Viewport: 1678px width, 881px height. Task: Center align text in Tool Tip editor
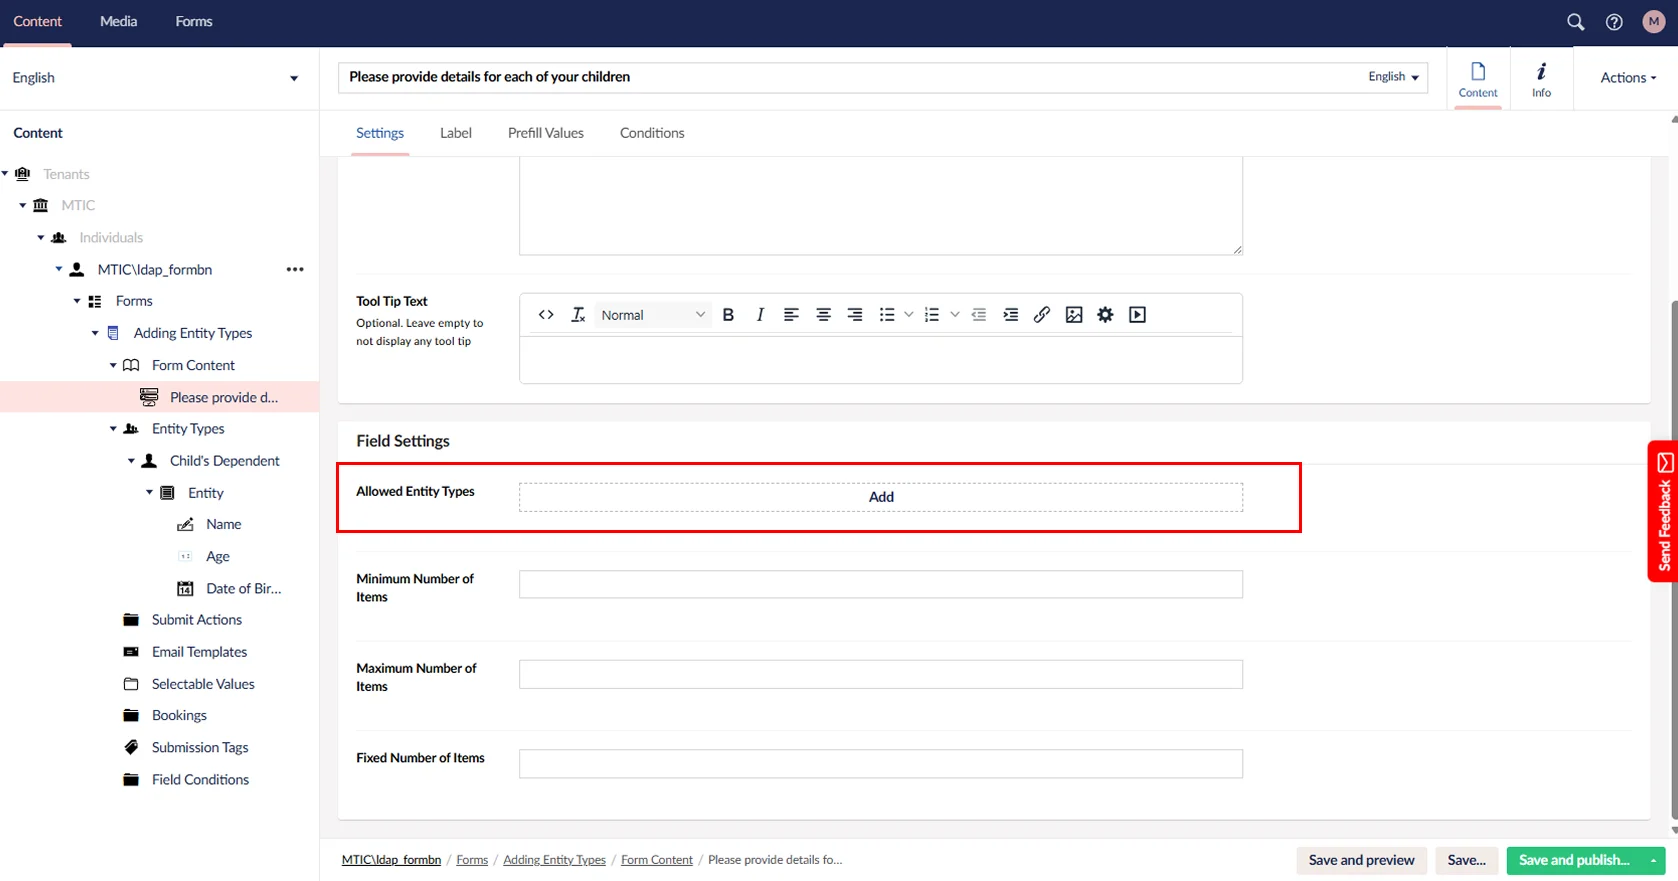pyautogui.click(x=823, y=315)
